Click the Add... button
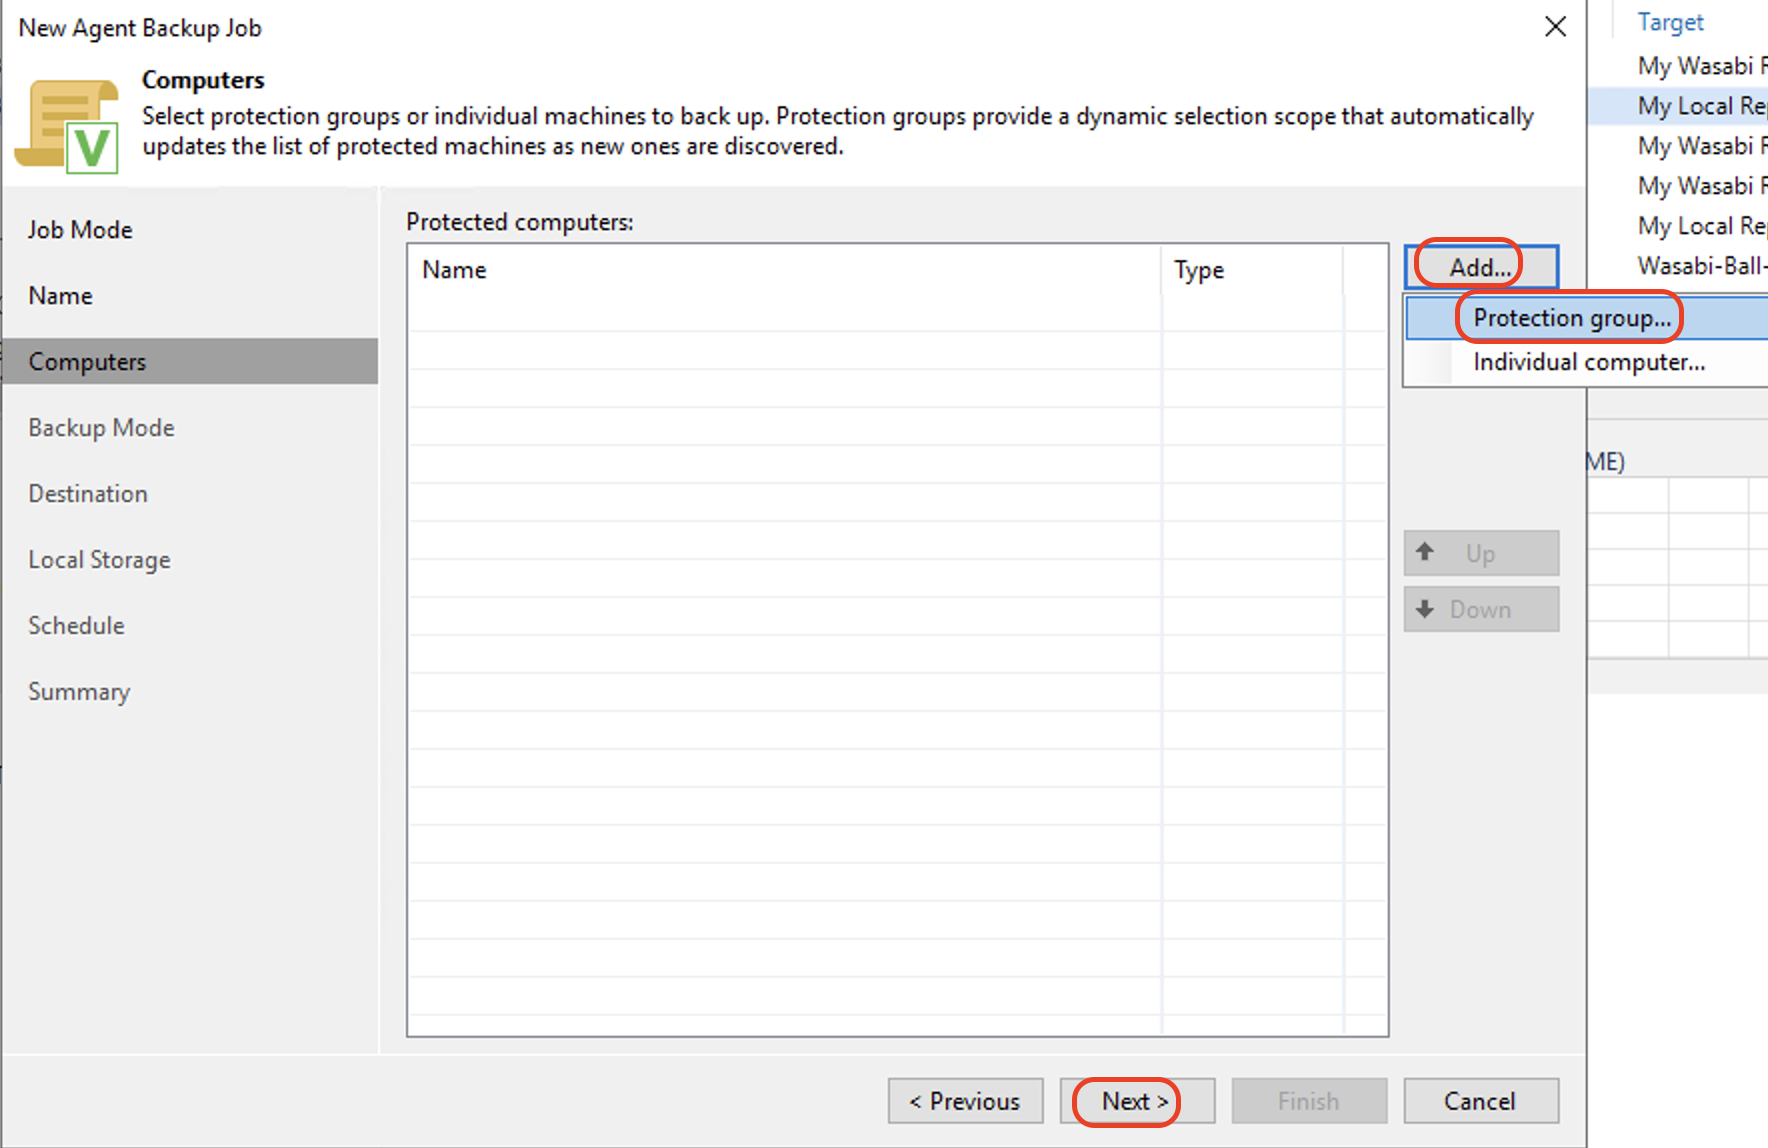This screenshot has height=1148, width=1768. [1481, 267]
